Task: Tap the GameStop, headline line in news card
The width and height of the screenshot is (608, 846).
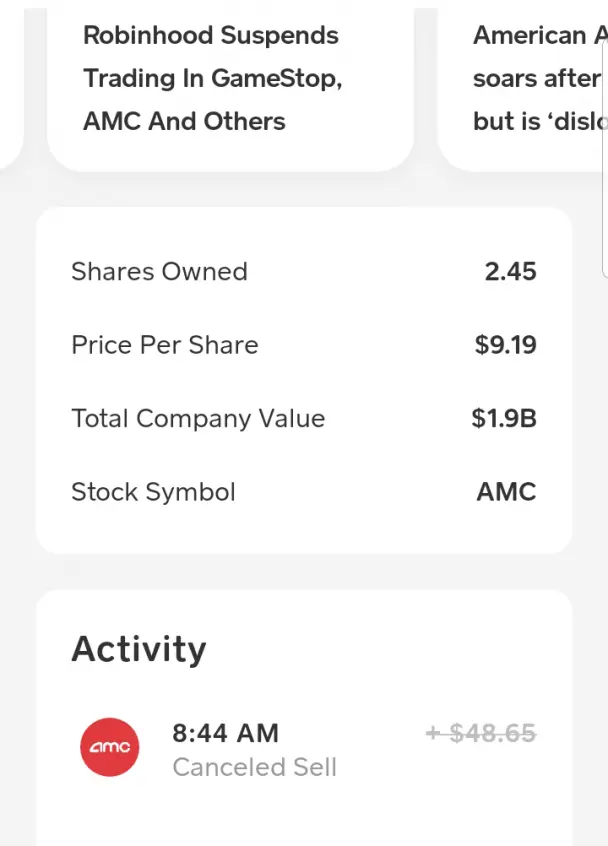Action: 213,78
